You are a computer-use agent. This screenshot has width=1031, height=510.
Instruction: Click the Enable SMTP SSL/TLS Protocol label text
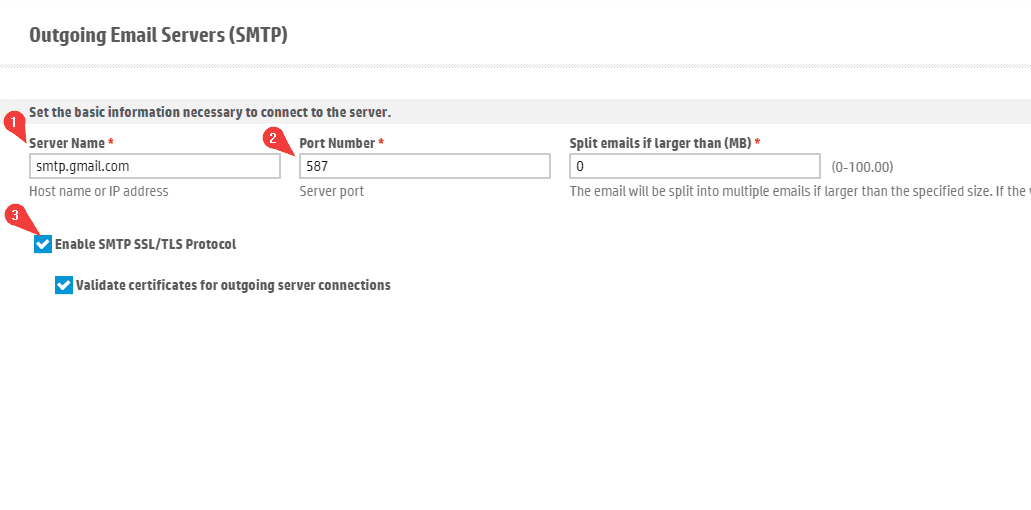[145, 244]
